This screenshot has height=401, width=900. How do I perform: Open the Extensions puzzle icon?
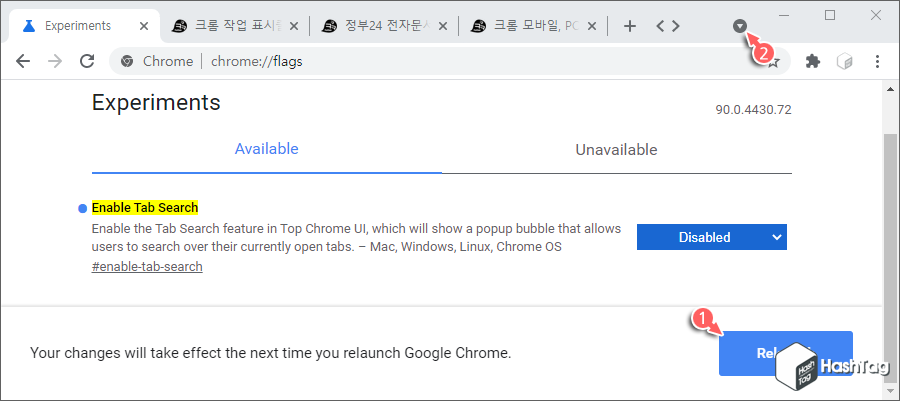click(x=813, y=61)
